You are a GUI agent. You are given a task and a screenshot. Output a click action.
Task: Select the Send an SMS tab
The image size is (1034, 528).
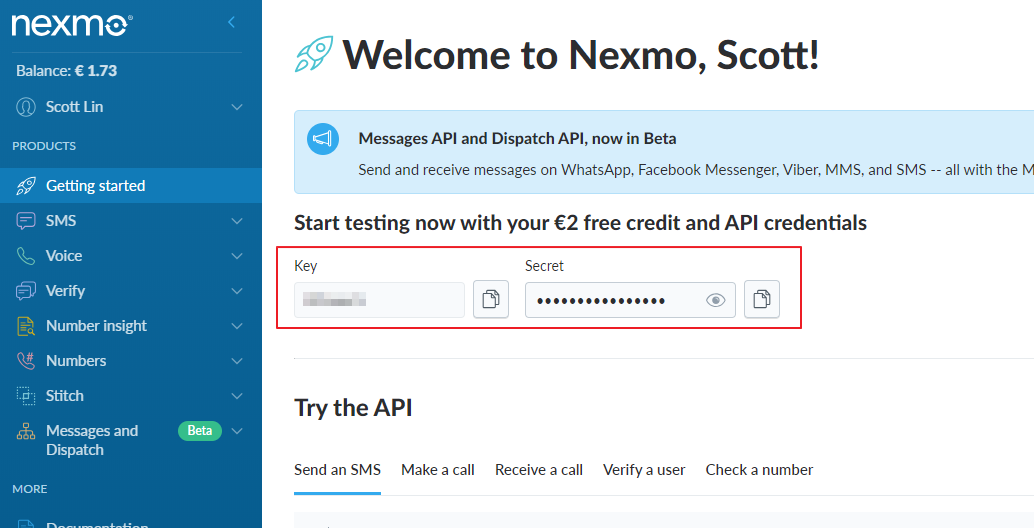coord(338,470)
